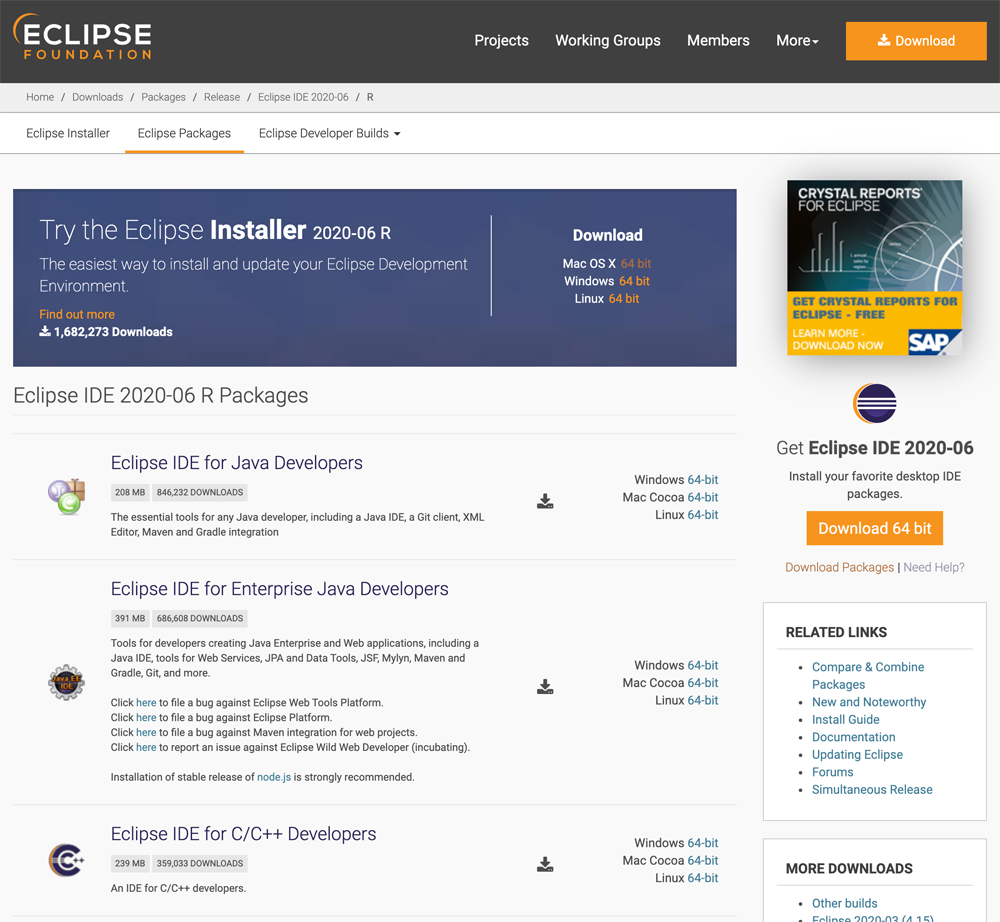1000x922 pixels.
Task: Click 'here' for Wild Web Developer issue
Action: tap(146, 747)
